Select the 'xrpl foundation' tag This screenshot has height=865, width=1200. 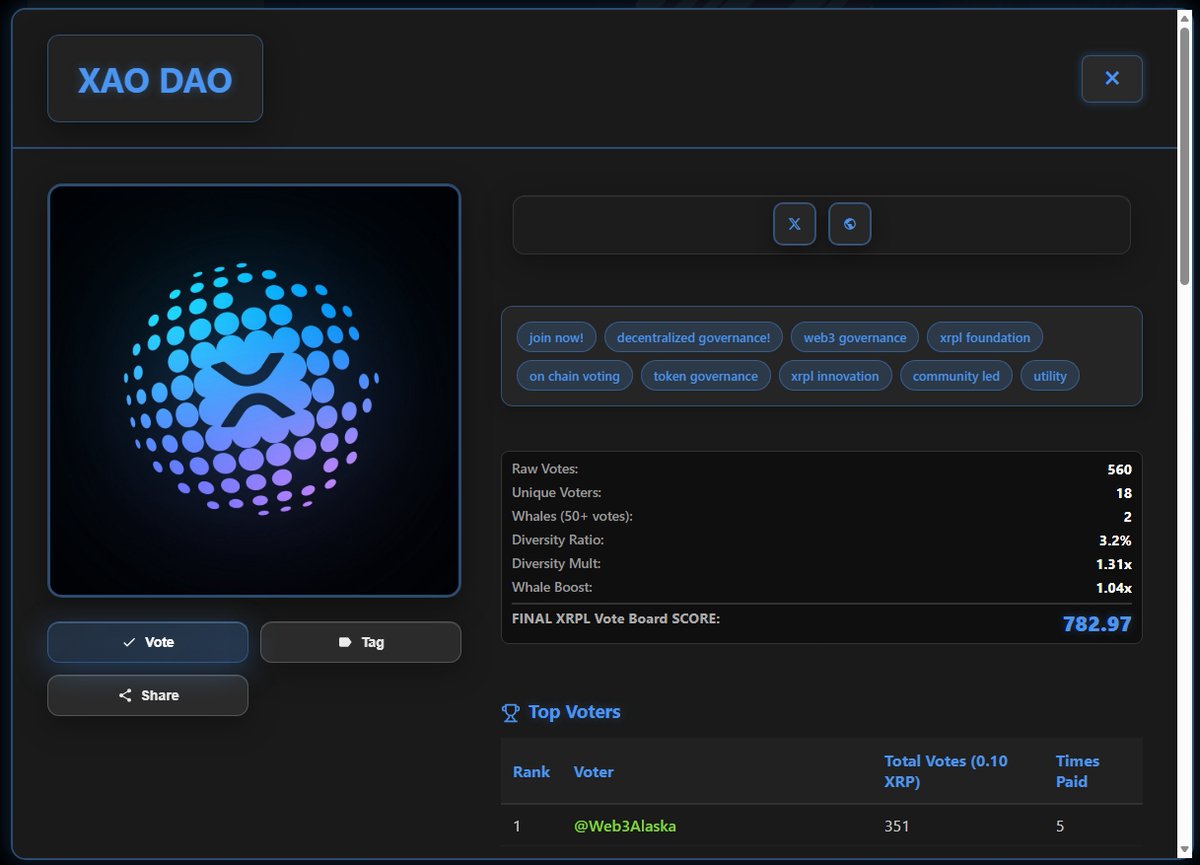click(x=985, y=337)
